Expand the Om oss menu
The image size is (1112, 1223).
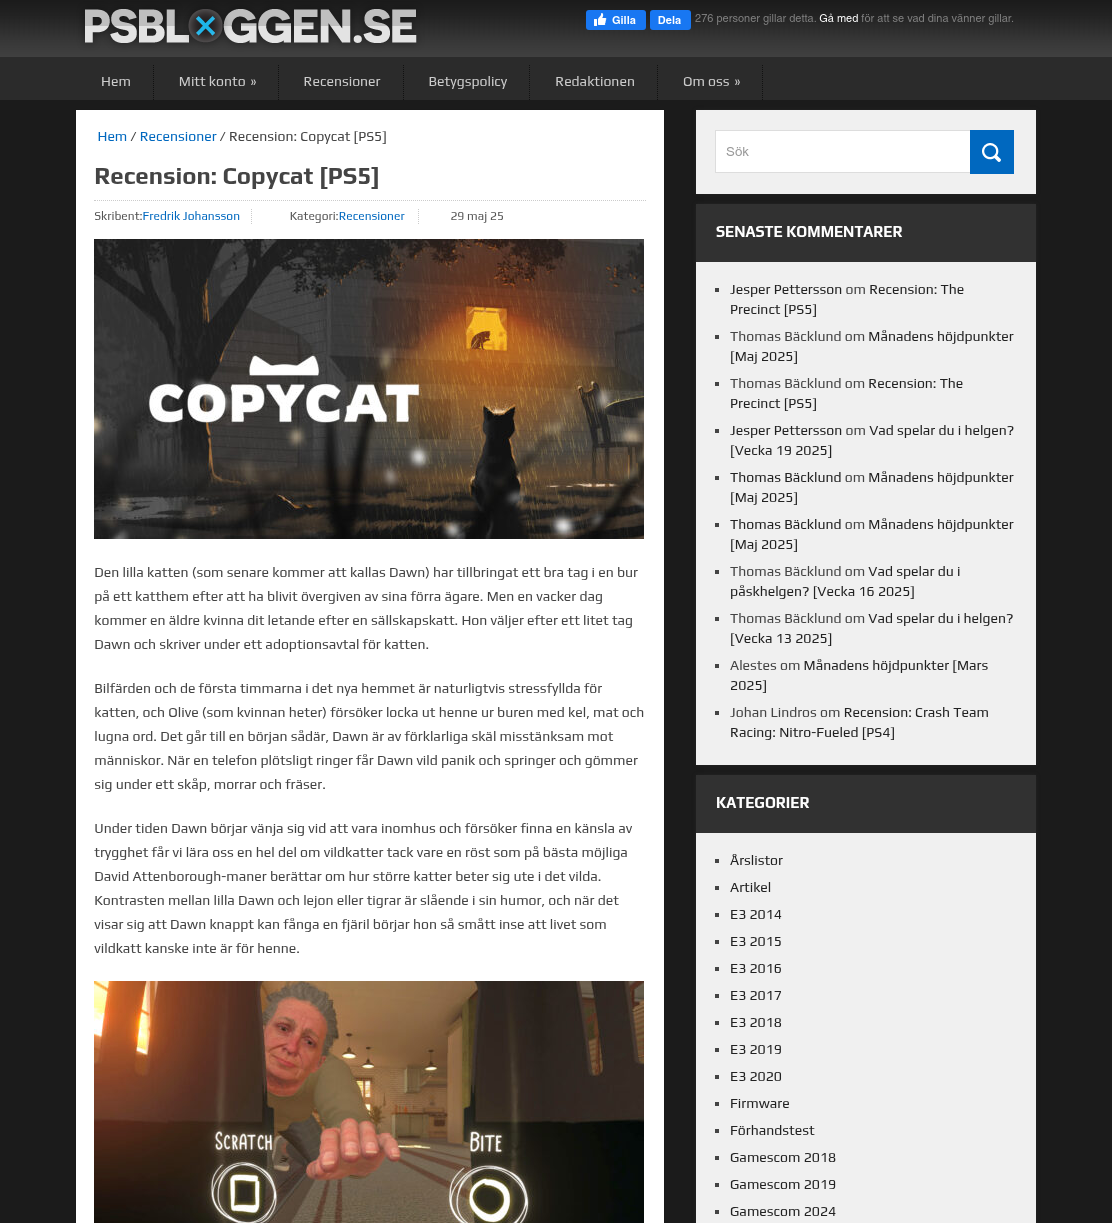711,82
